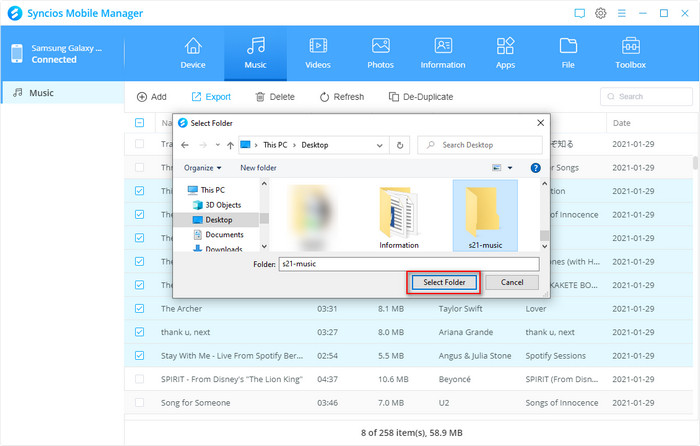Sort by the Date column header
The width and height of the screenshot is (700, 446).
pos(621,123)
